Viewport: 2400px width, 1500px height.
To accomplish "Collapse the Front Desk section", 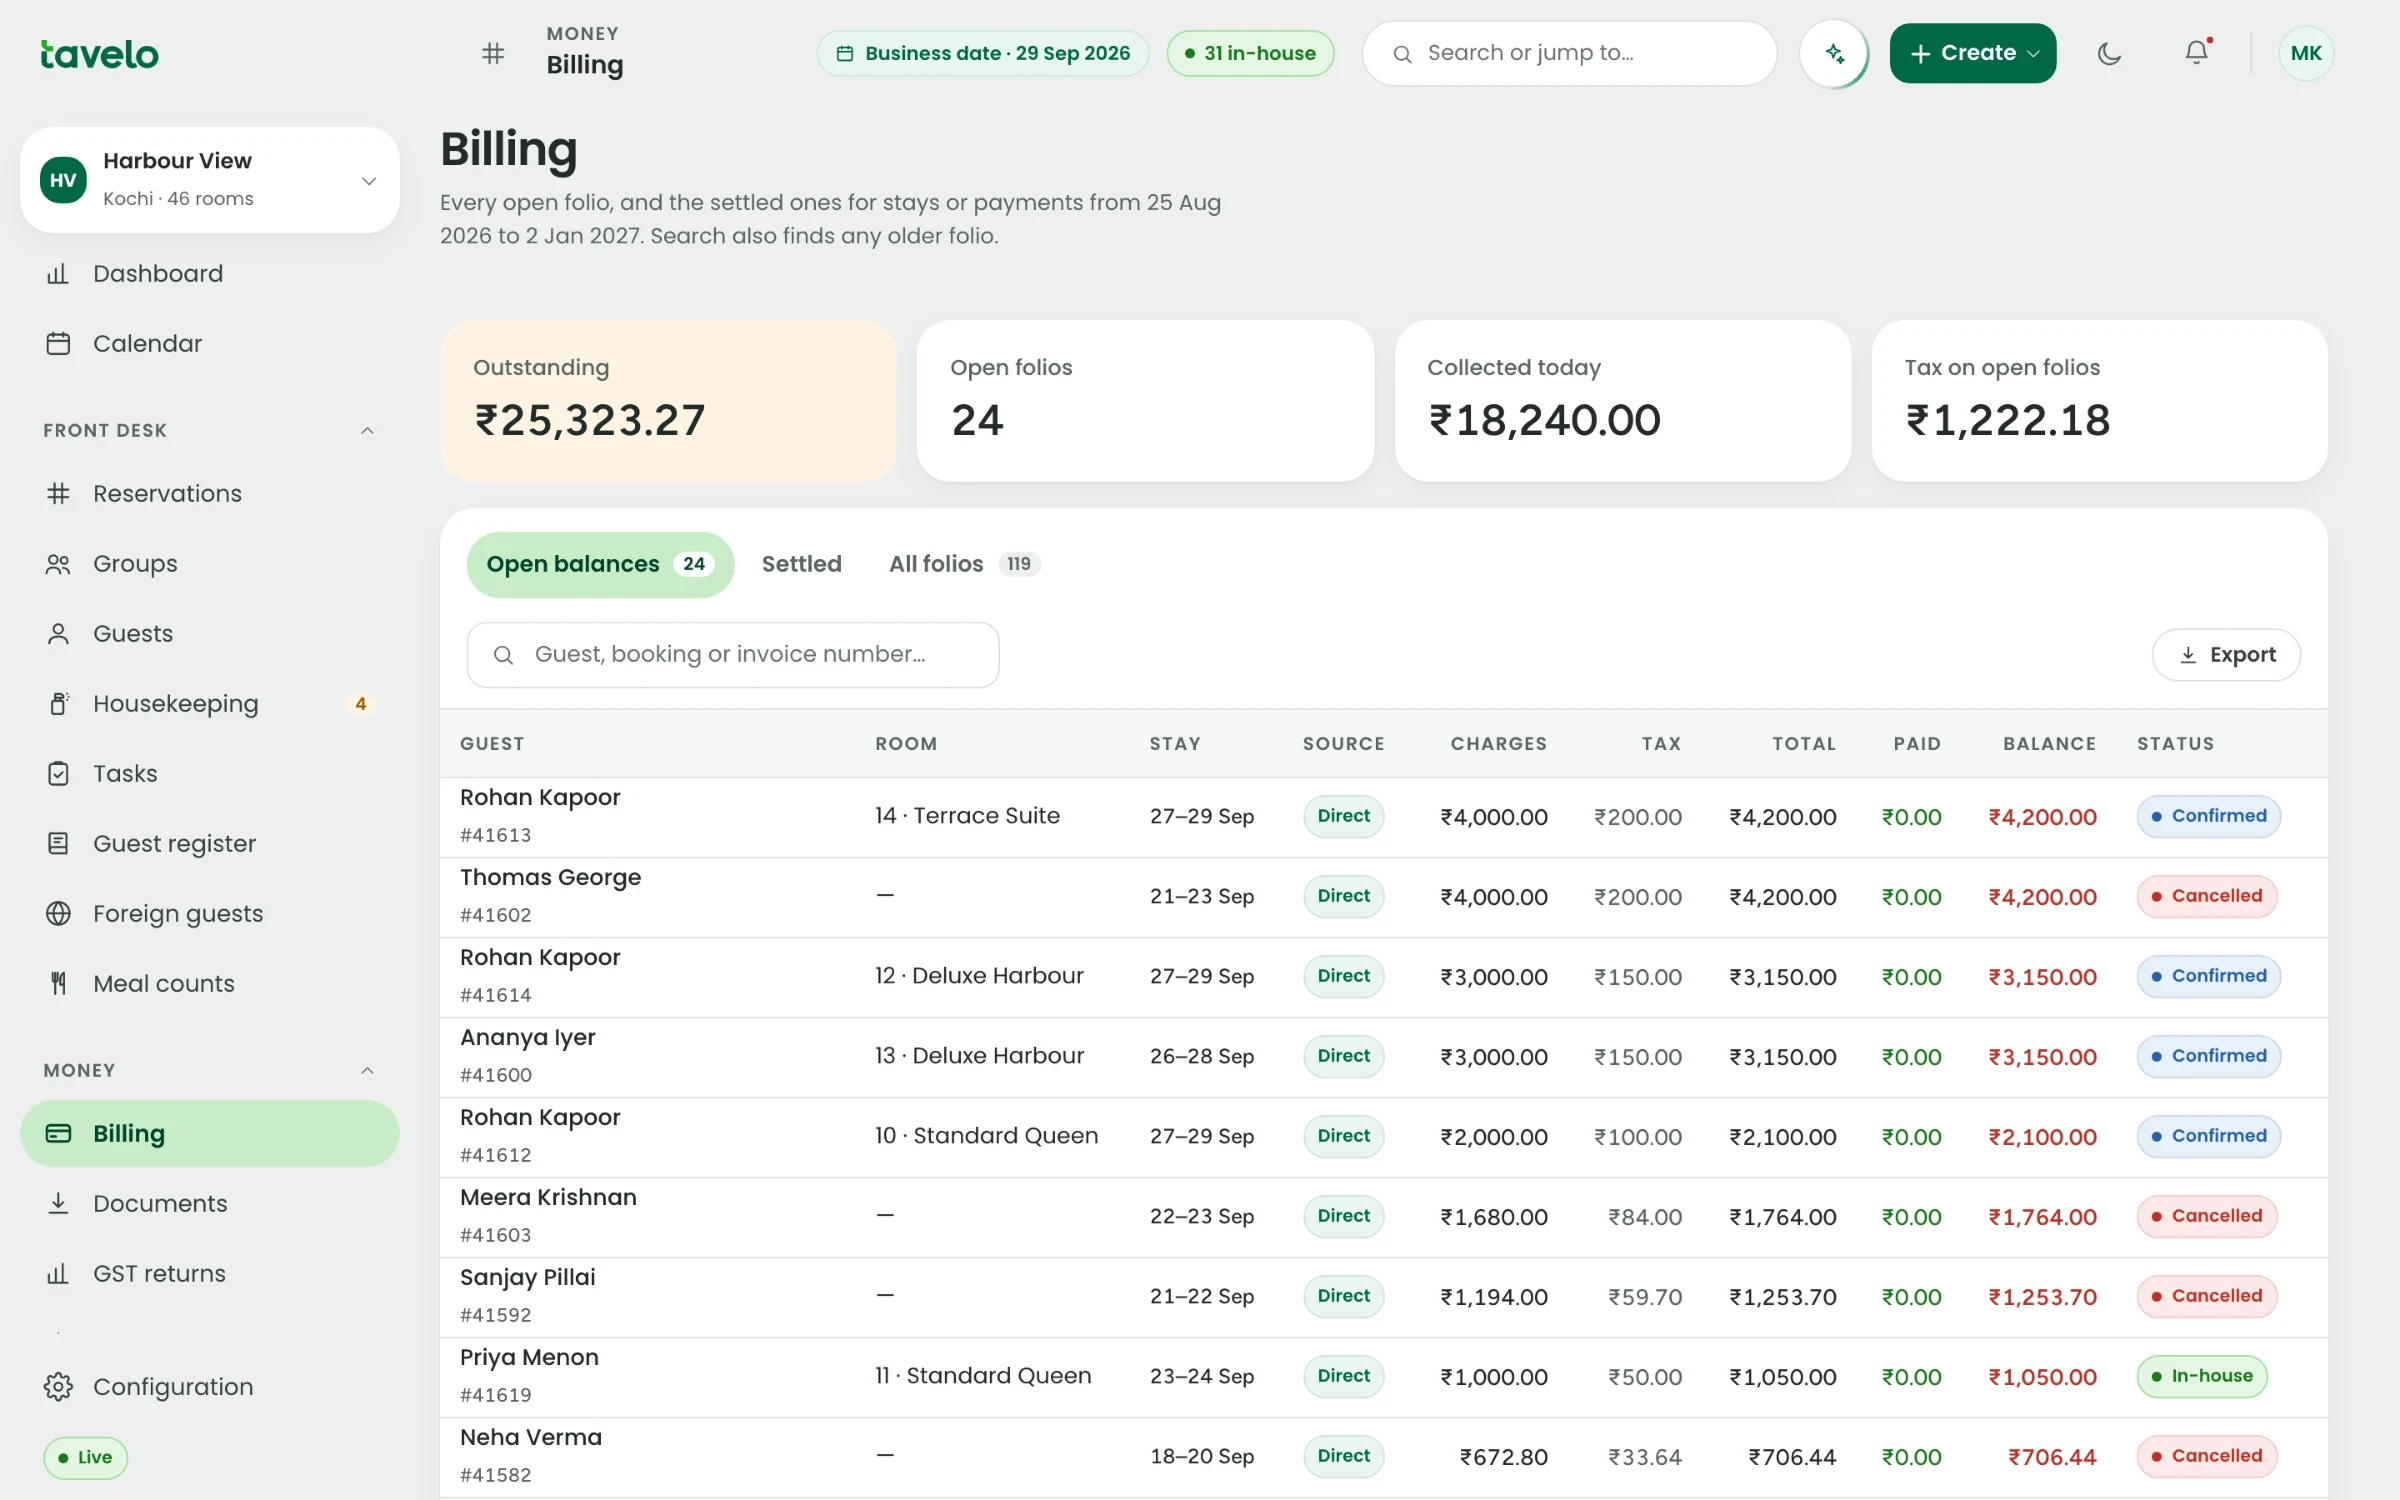I will tap(367, 431).
